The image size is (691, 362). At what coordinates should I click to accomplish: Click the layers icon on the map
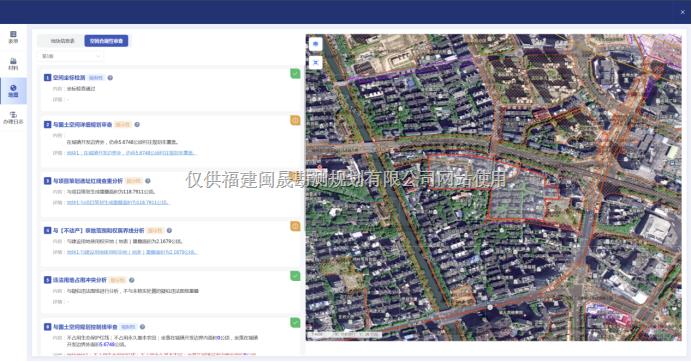[316, 44]
